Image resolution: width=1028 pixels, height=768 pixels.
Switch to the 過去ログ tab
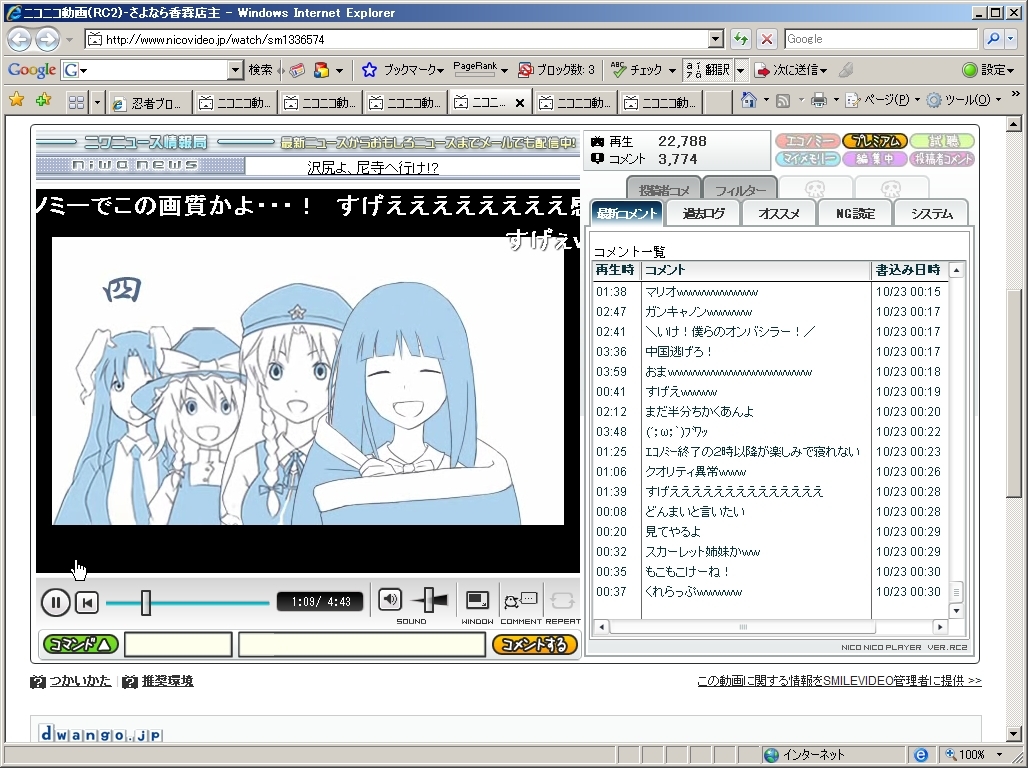(703, 213)
